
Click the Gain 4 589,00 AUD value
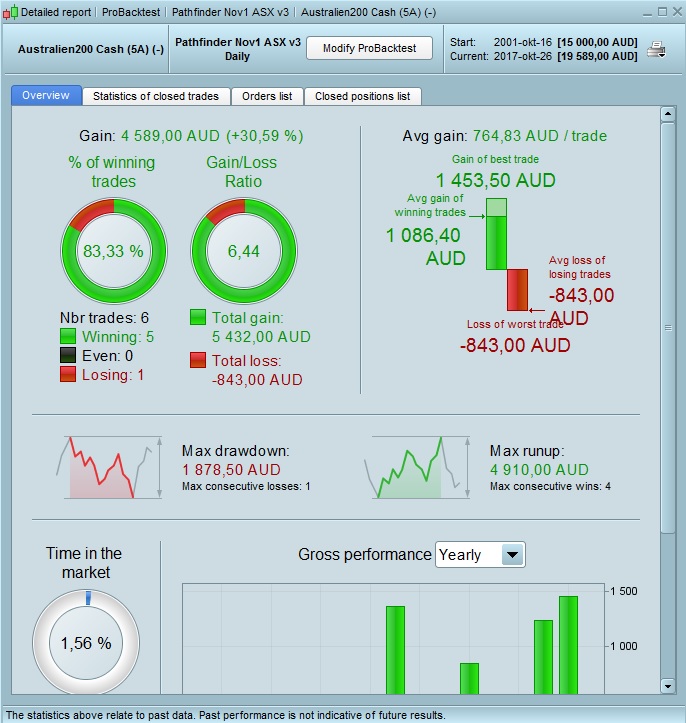point(212,136)
